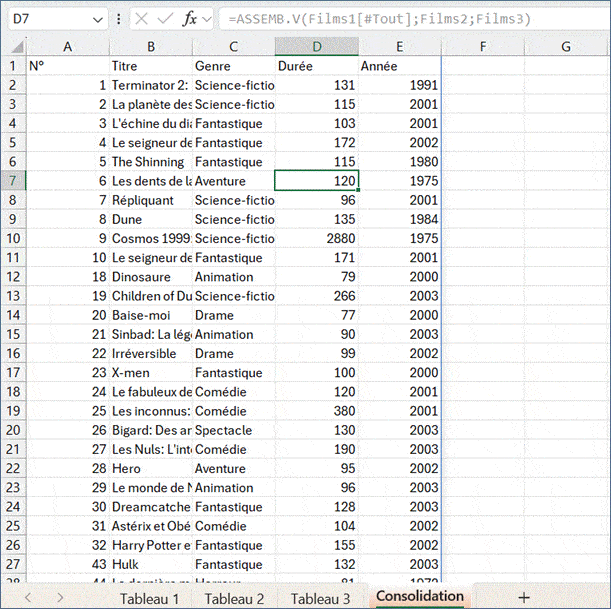Select the year cell '1980'
Screen dimensions: 611x609
click(400, 162)
